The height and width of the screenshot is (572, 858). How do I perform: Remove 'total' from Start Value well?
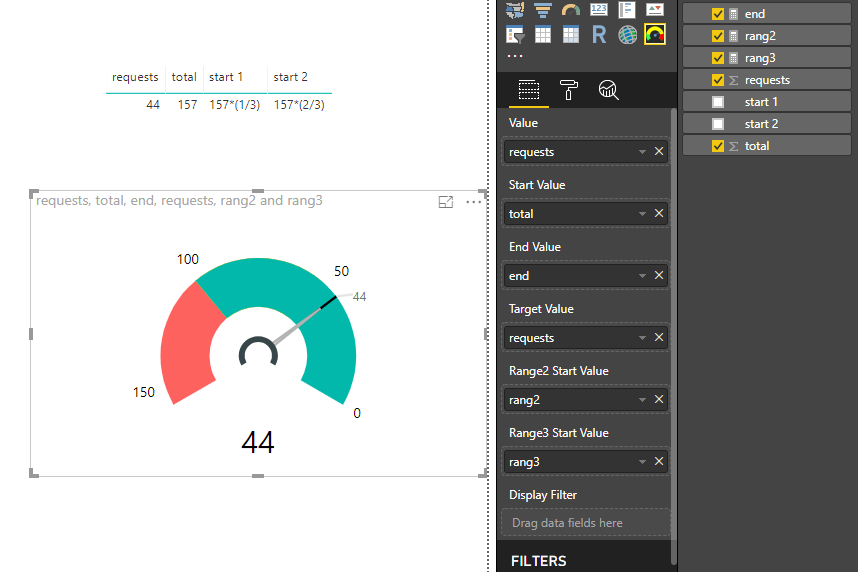click(x=659, y=213)
